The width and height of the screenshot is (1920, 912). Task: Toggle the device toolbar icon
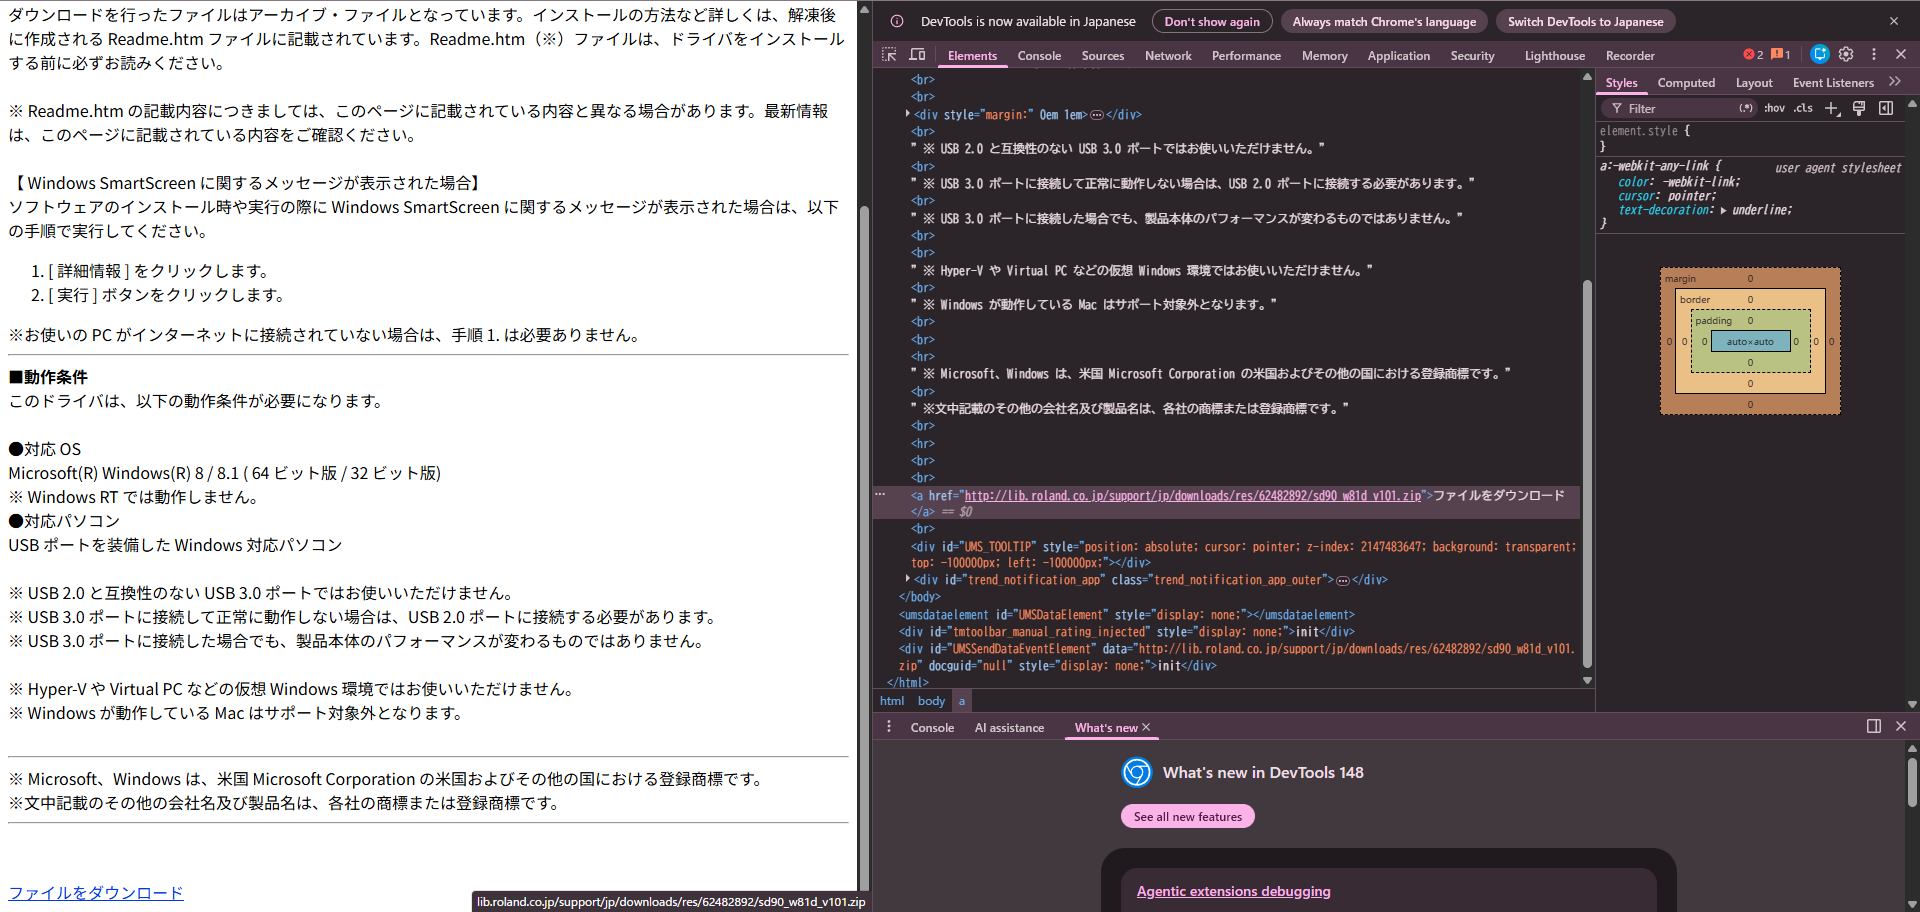[917, 55]
